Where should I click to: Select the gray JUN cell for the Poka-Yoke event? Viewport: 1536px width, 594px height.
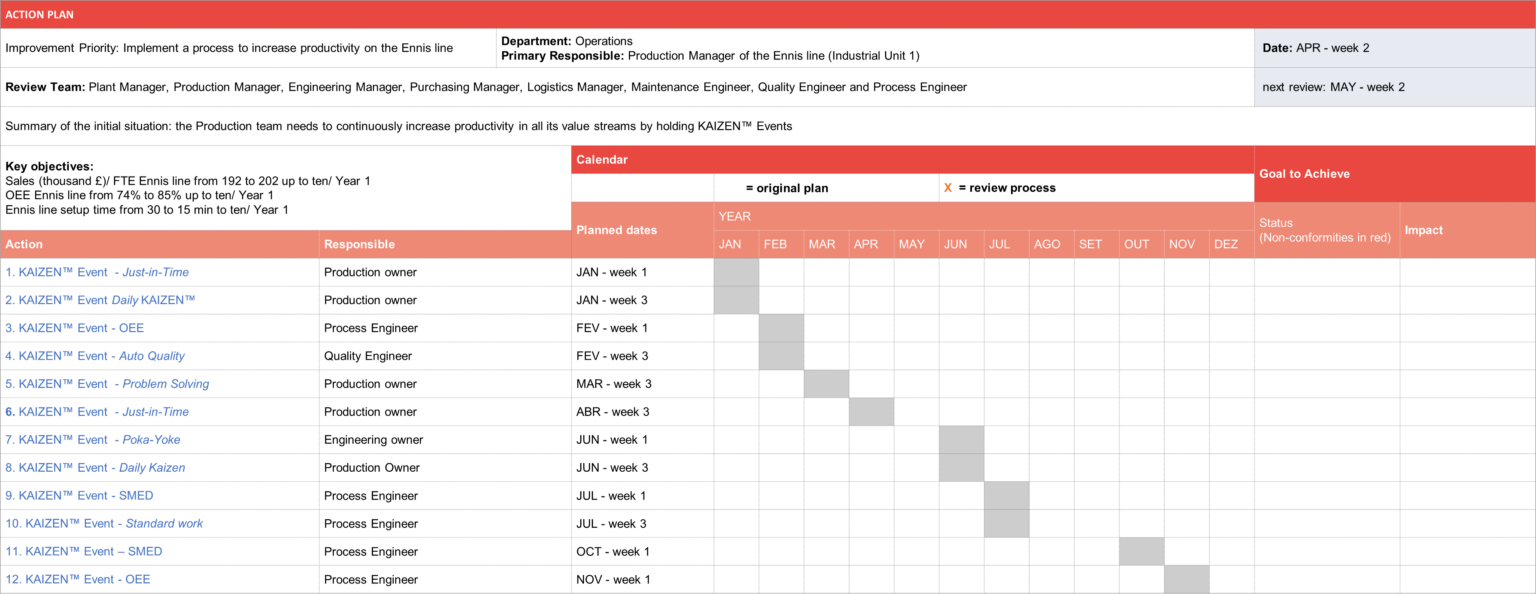[x=961, y=440]
